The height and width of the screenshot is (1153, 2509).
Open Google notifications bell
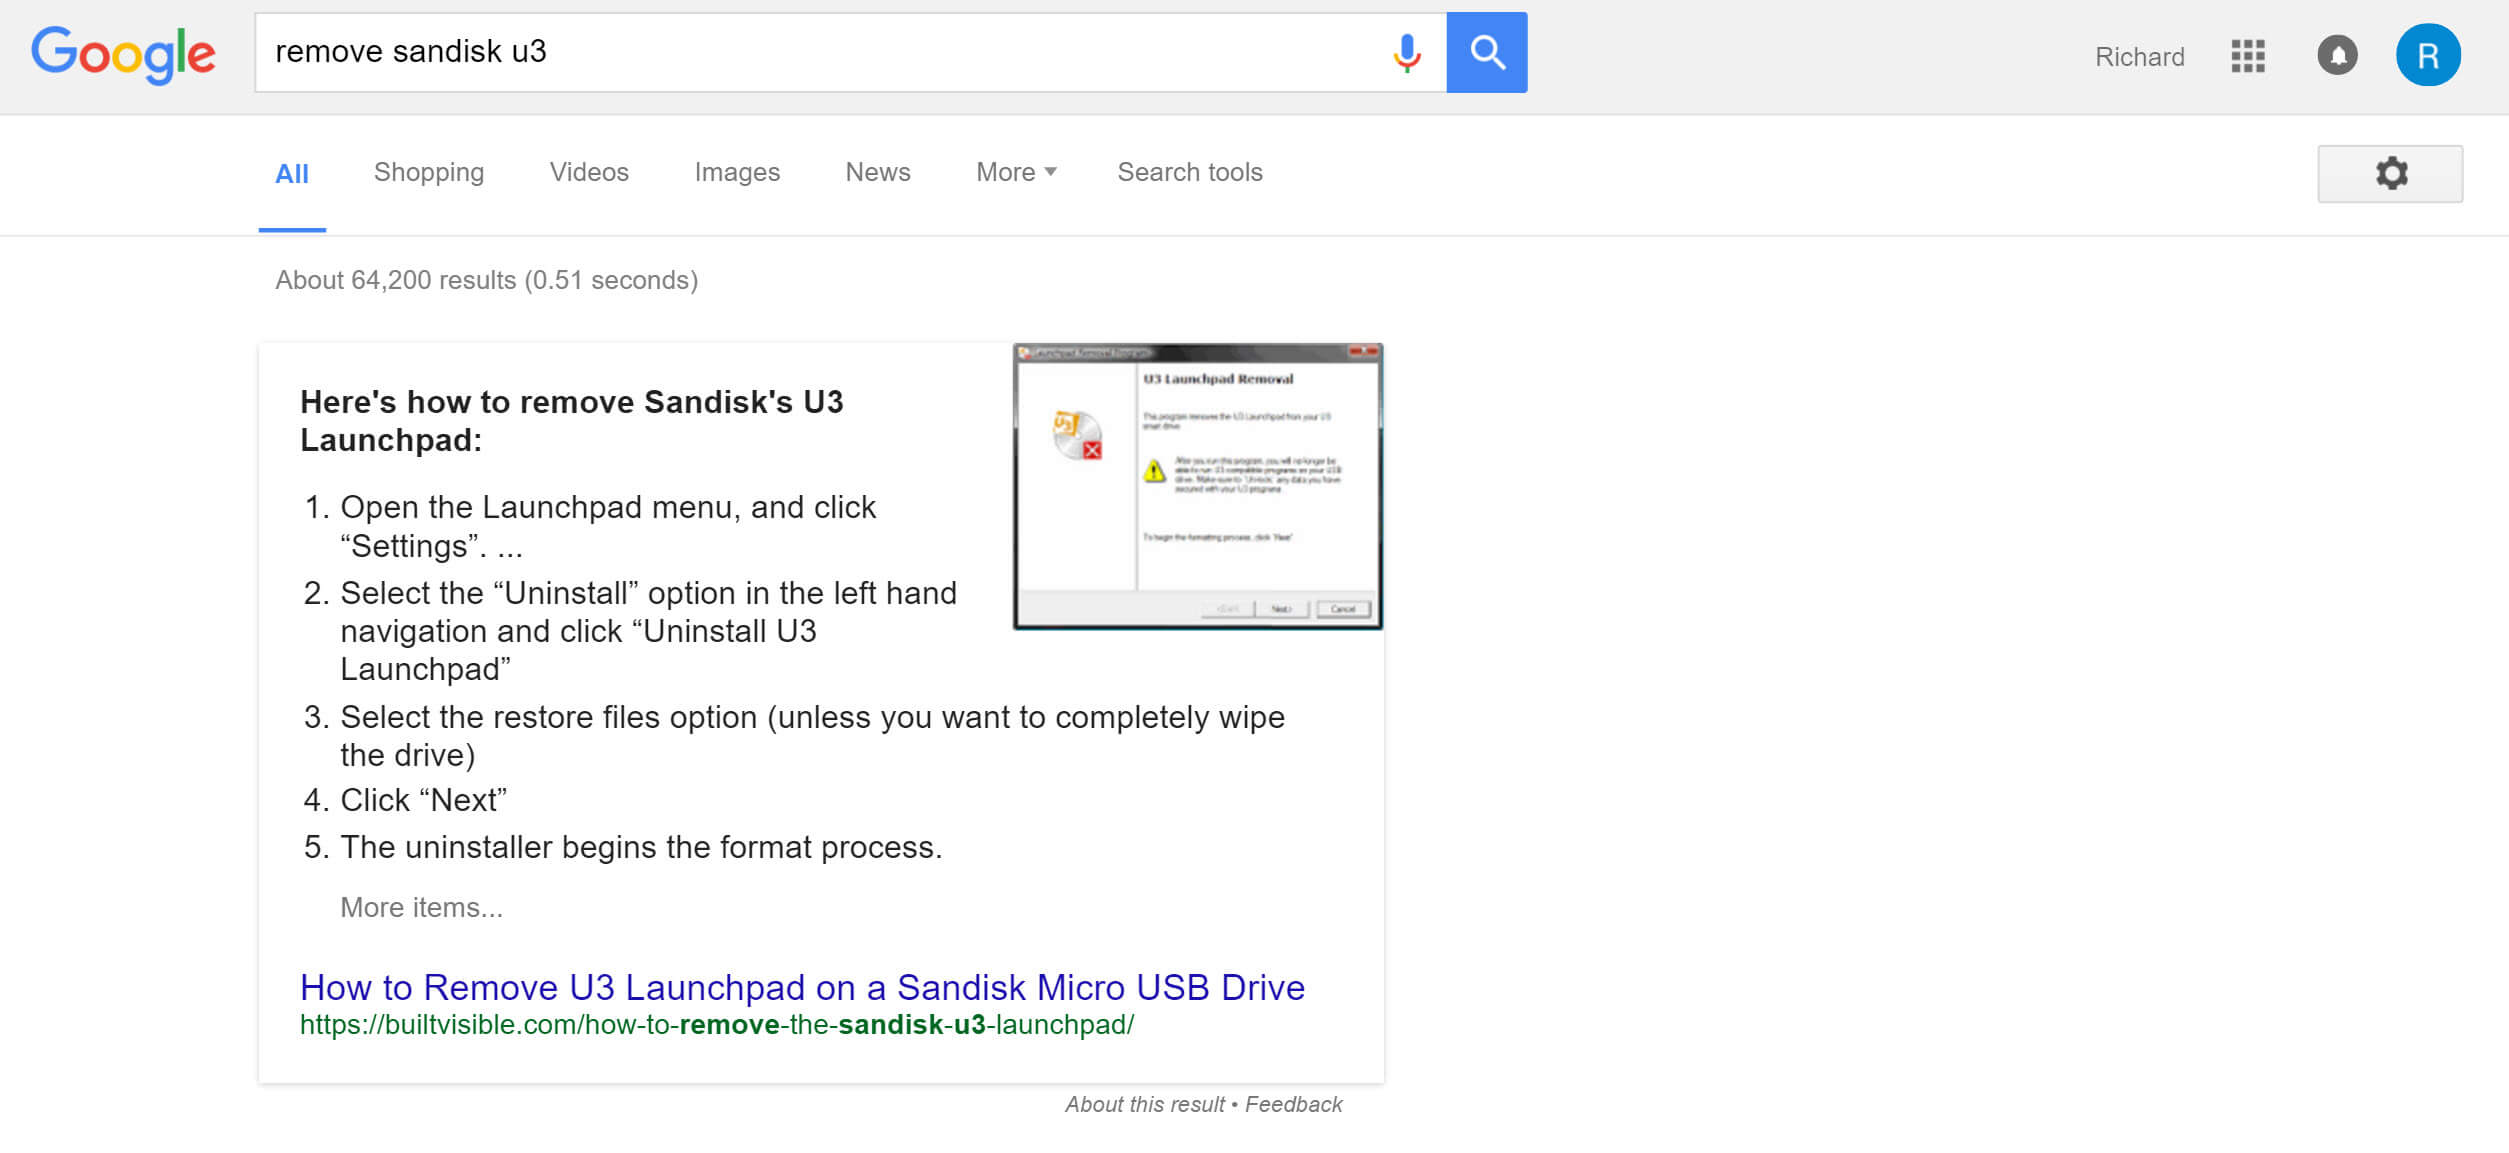pyautogui.click(x=2338, y=57)
